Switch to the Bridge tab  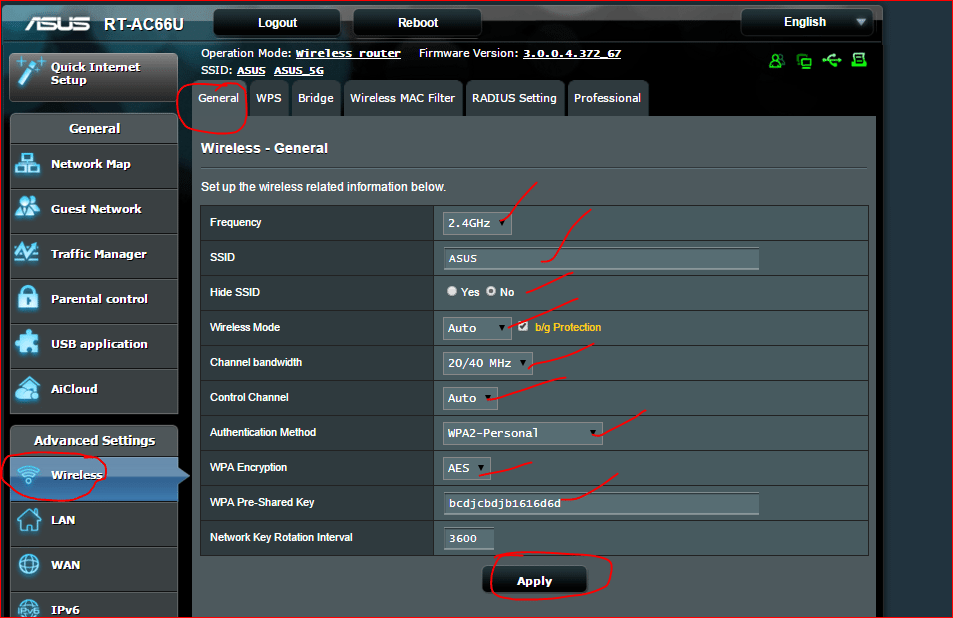click(x=315, y=98)
